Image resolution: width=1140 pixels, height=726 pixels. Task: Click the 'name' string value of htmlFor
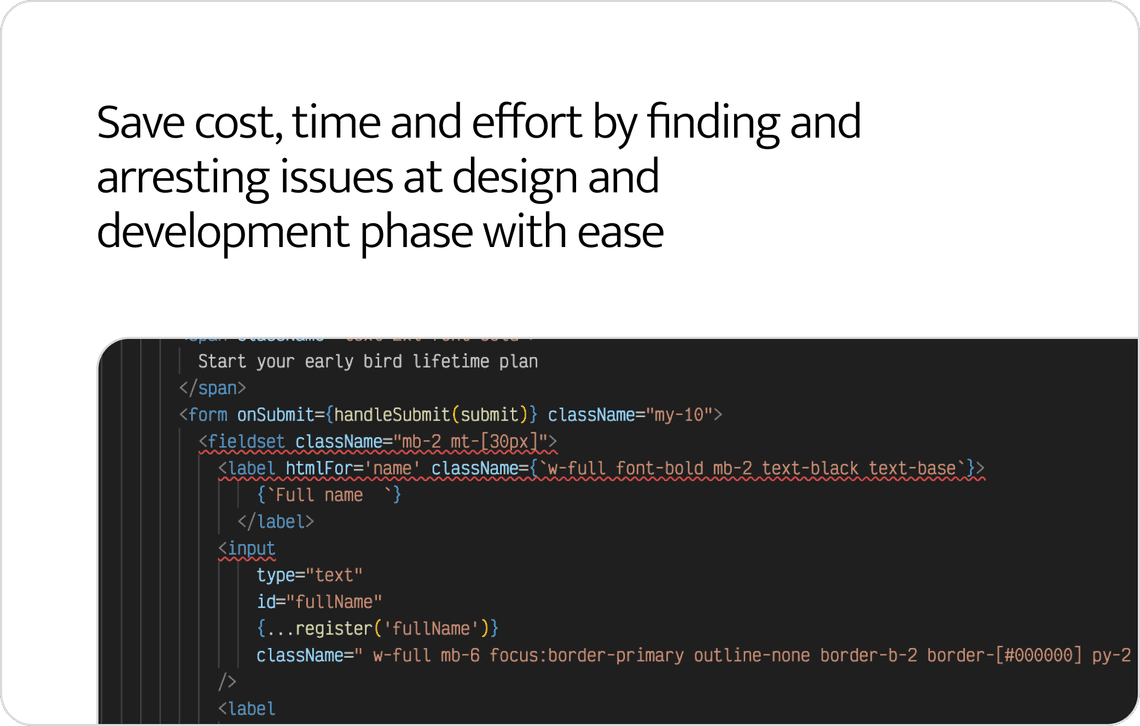[x=396, y=468]
